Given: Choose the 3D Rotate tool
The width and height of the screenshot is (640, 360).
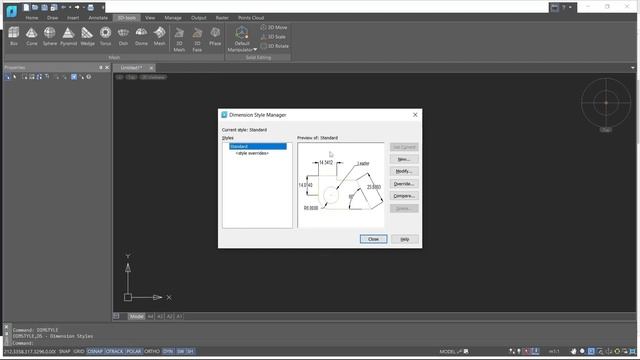Looking at the screenshot, I should click(x=275, y=46).
